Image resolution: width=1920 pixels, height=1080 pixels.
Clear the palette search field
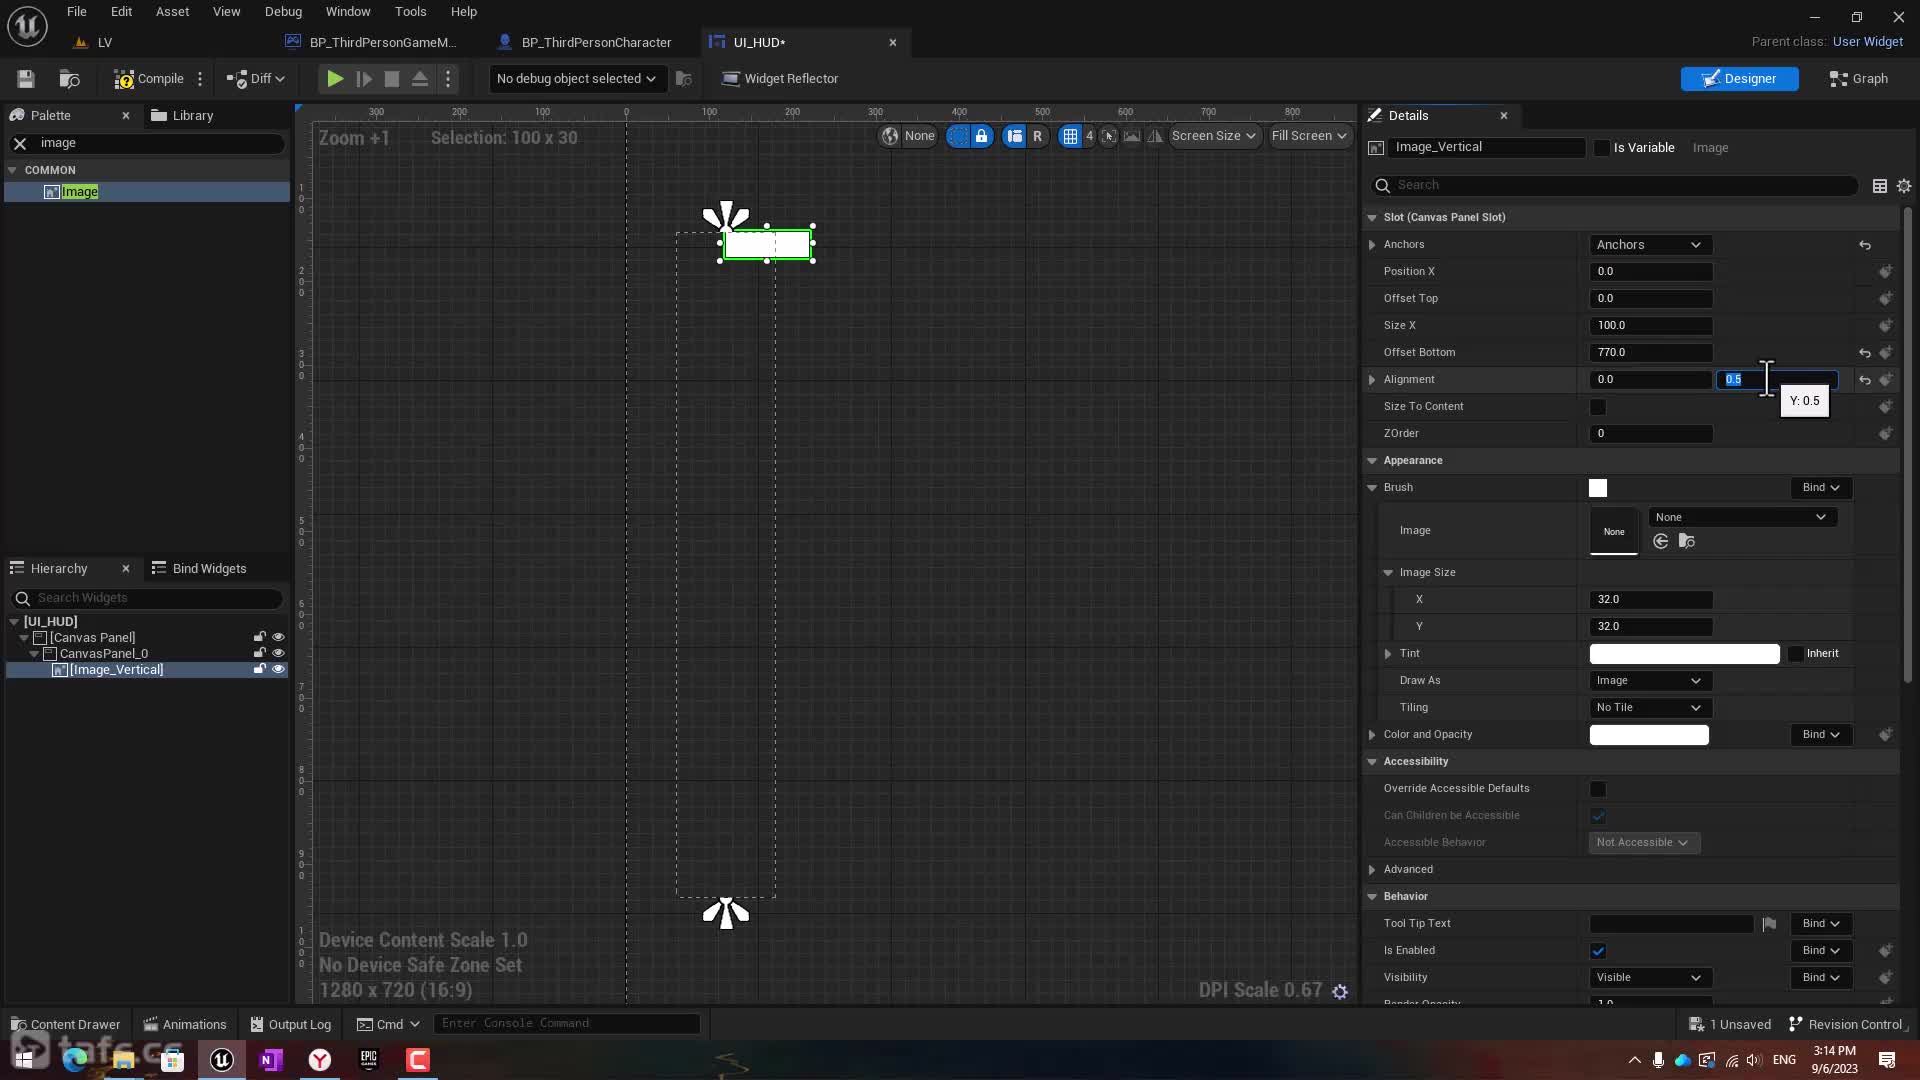(20, 144)
